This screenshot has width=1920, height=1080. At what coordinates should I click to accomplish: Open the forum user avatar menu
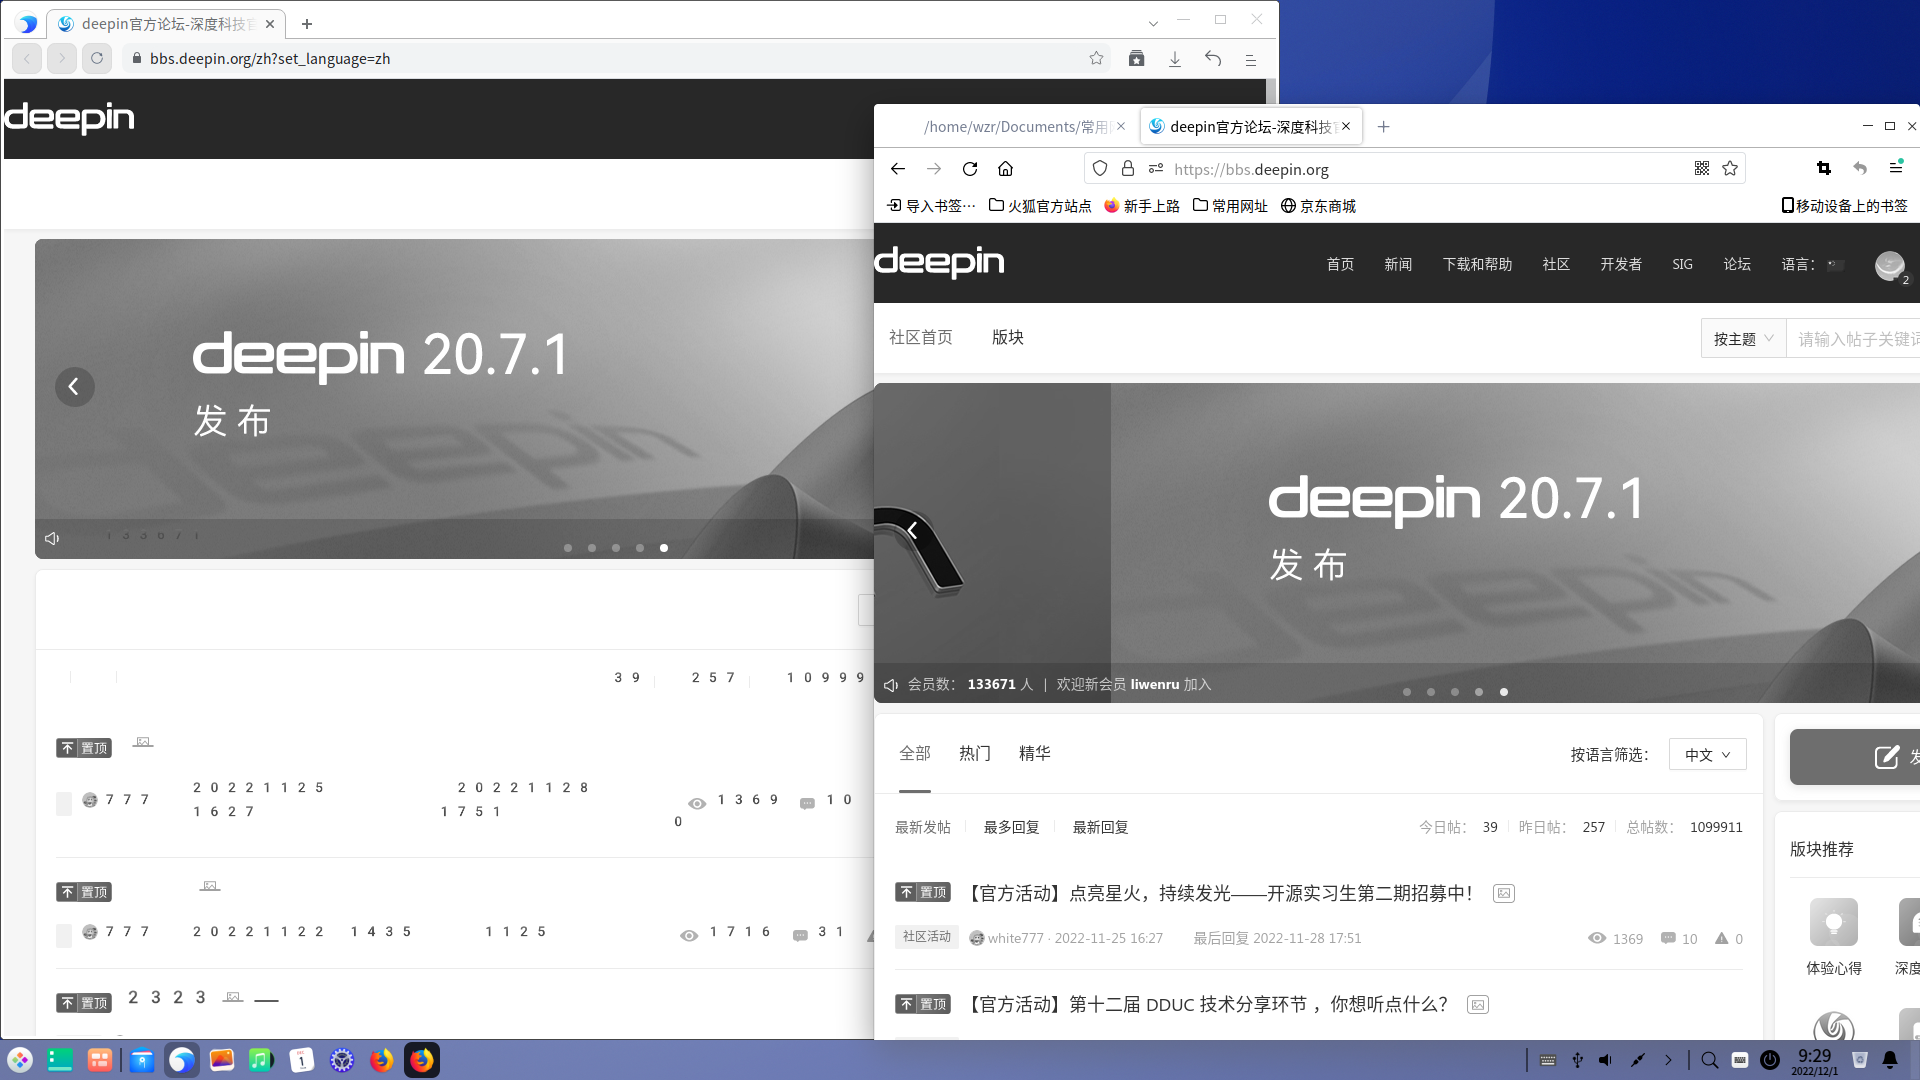(1889, 266)
